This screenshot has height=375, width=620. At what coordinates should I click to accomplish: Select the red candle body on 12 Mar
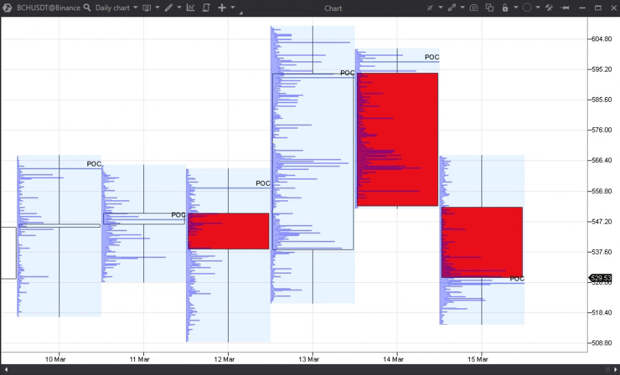(x=229, y=231)
